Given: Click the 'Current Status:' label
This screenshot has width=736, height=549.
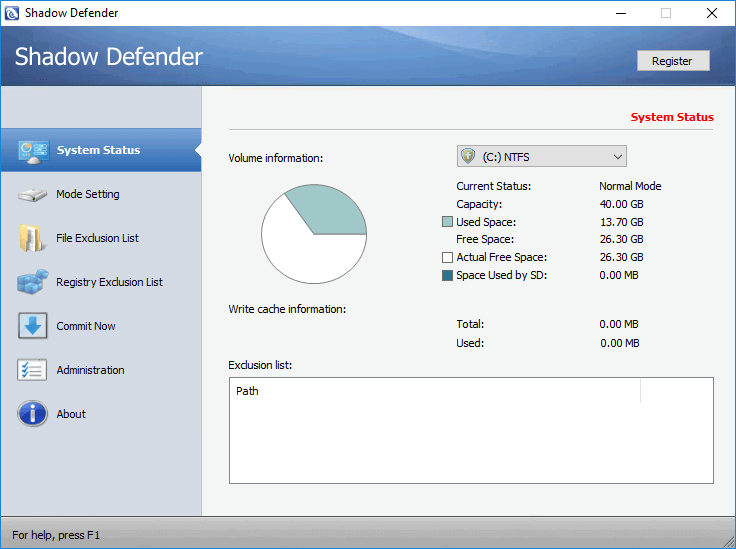Looking at the screenshot, I should pyautogui.click(x=493, y=186).
